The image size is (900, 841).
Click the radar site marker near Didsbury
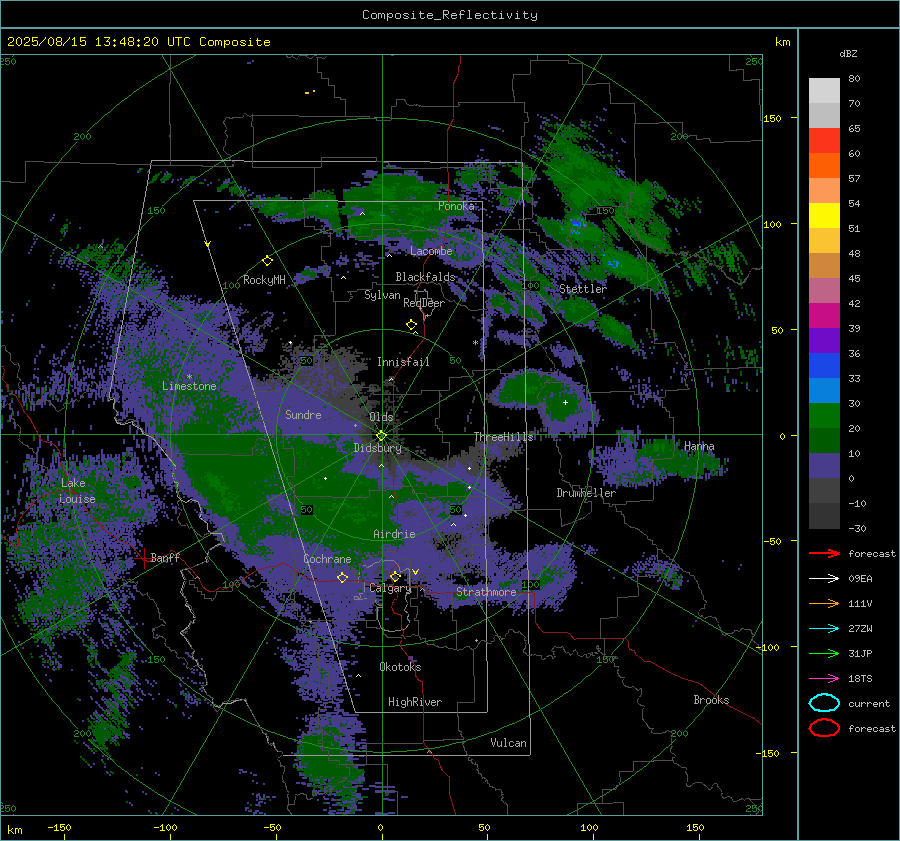(x=381, y=436)
